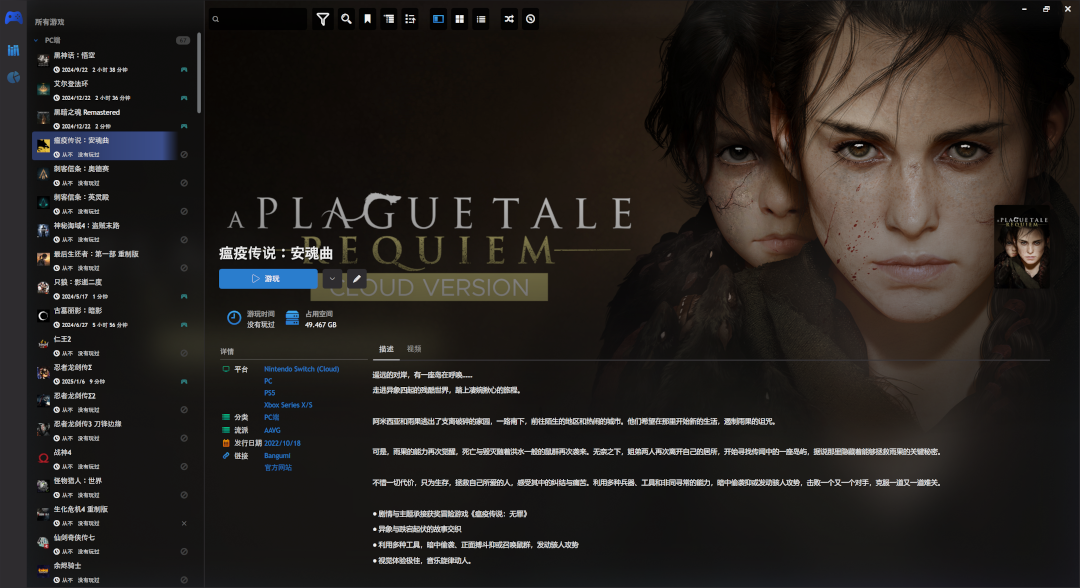This screenshot has height=588, width=1080.
Task: Click the blue 游玩 play button
Action: coord(268,279)
